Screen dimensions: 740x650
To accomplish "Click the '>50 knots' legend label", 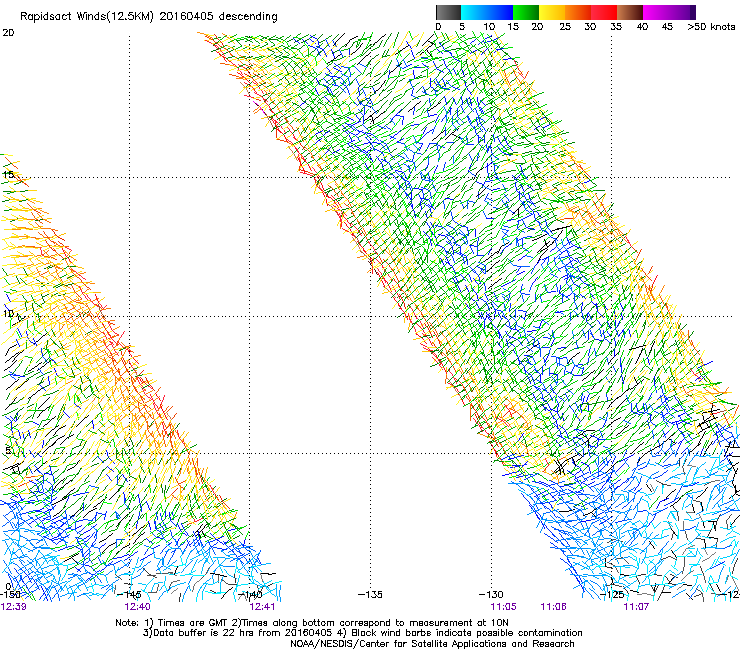I will (711, 27).
